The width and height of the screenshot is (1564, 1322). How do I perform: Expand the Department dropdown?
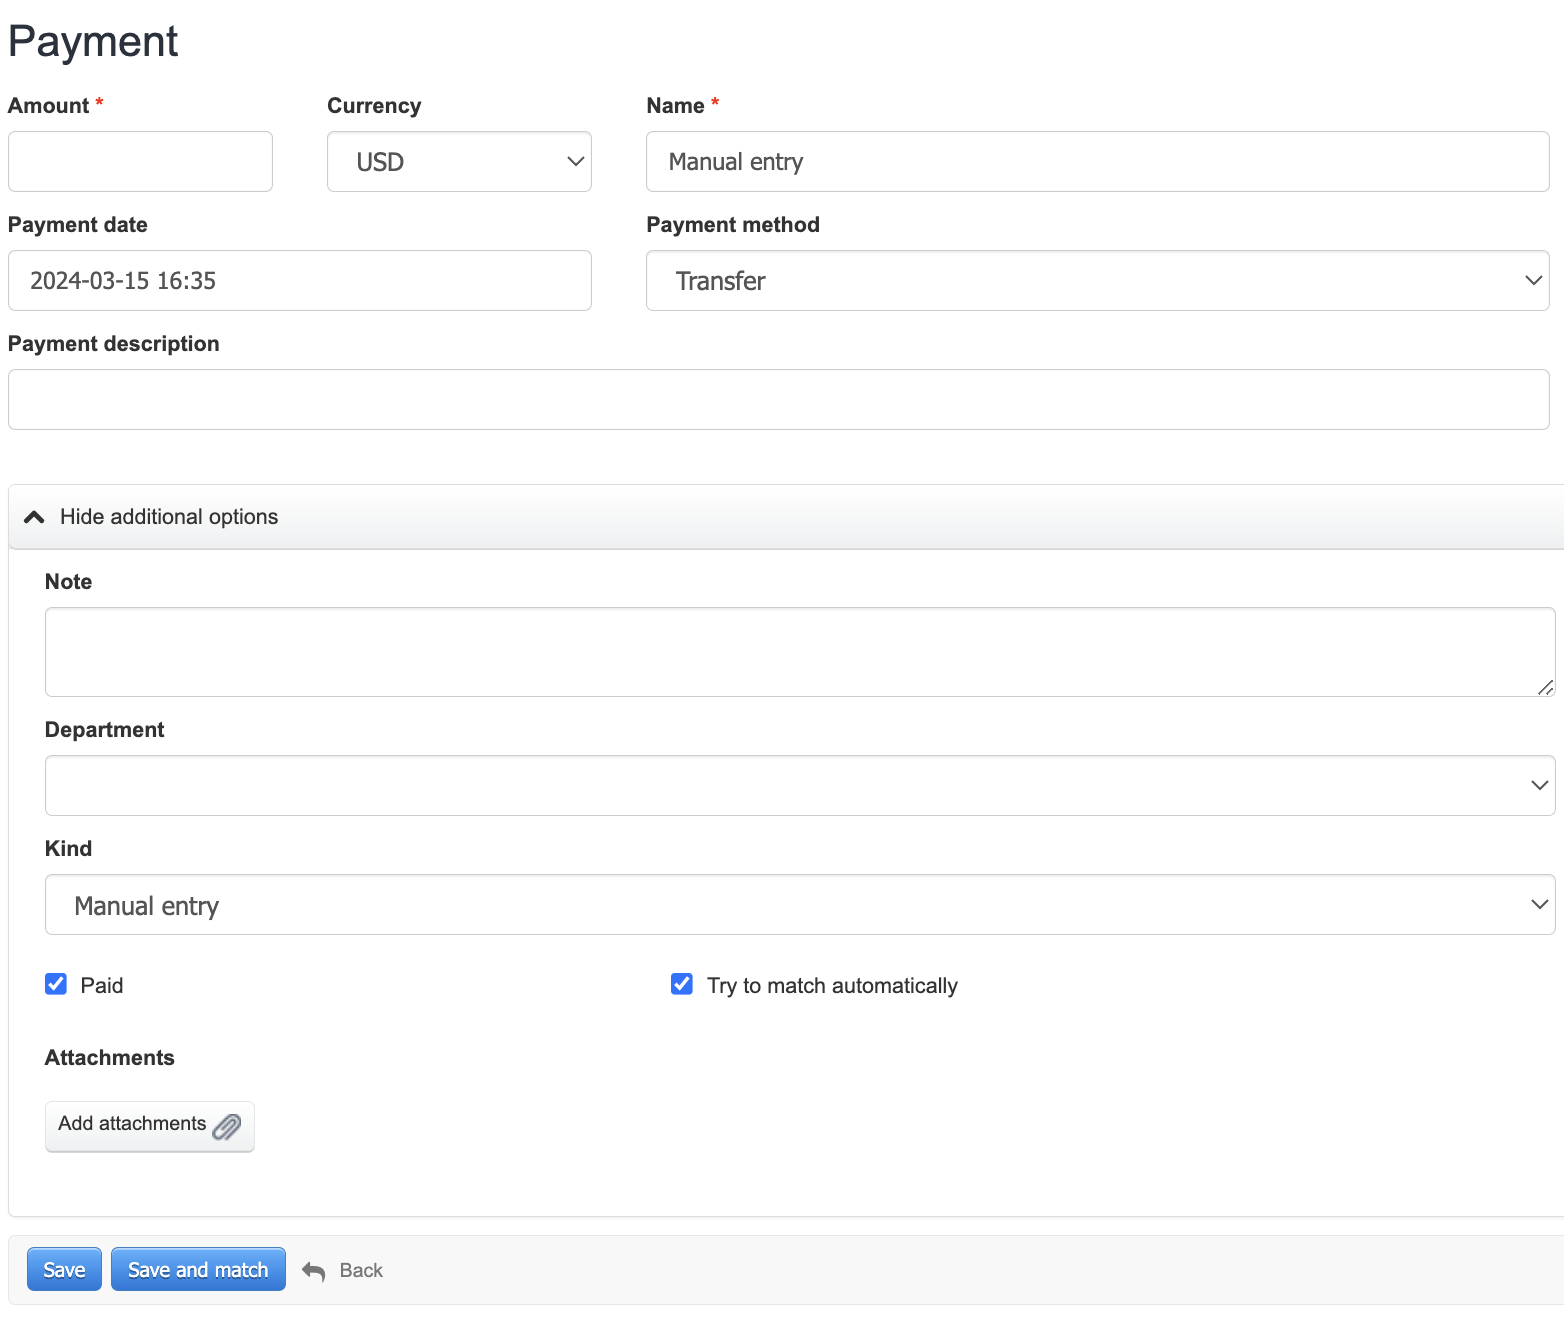click(x=799, y=786)
